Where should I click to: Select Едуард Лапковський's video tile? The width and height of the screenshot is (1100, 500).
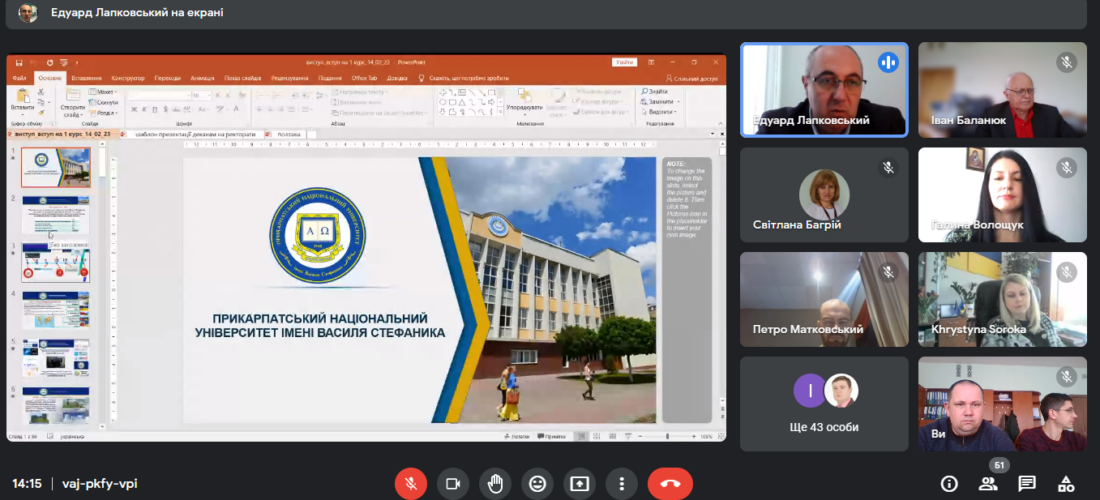click(x=825, y=89)
